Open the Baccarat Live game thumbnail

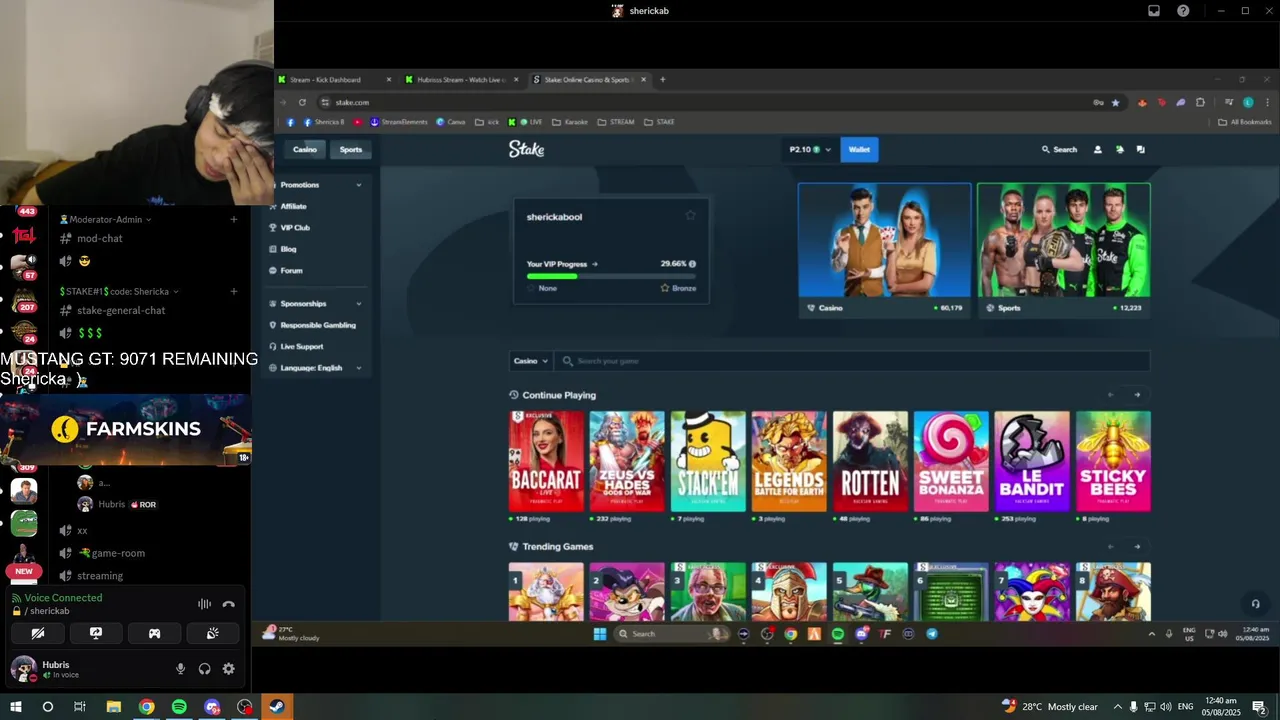coord(546,461)
